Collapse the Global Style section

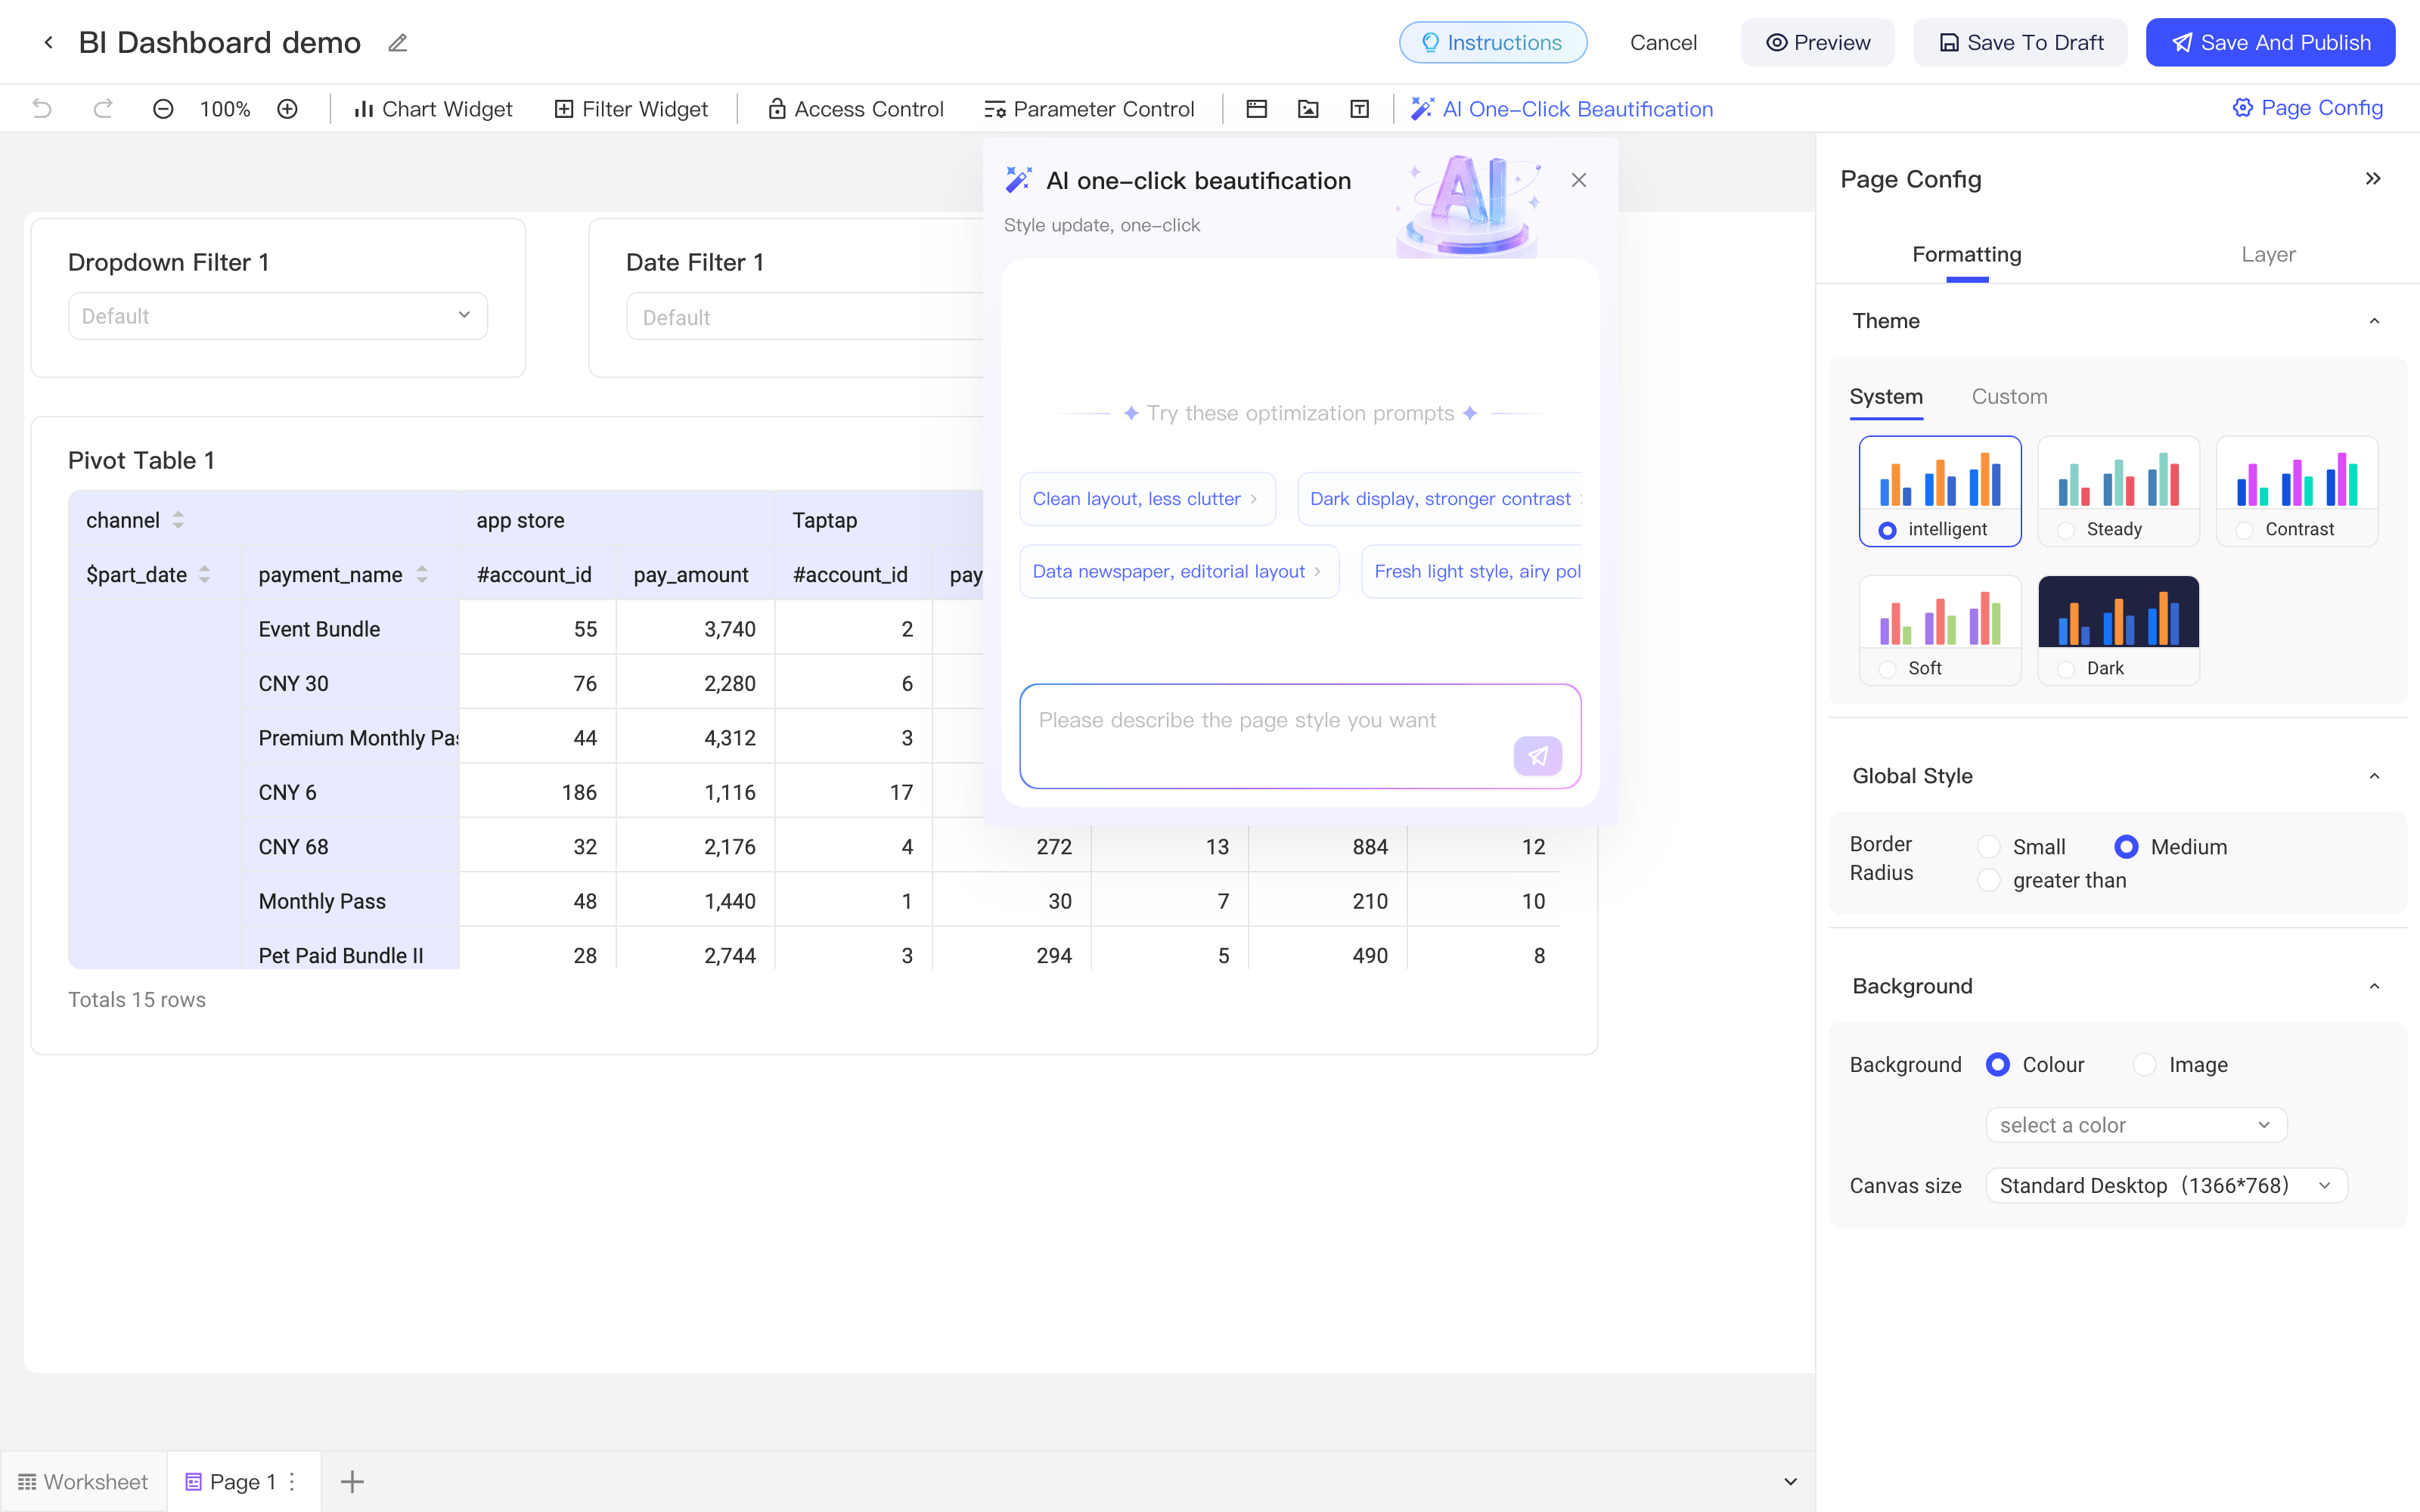click(2374, 776)
